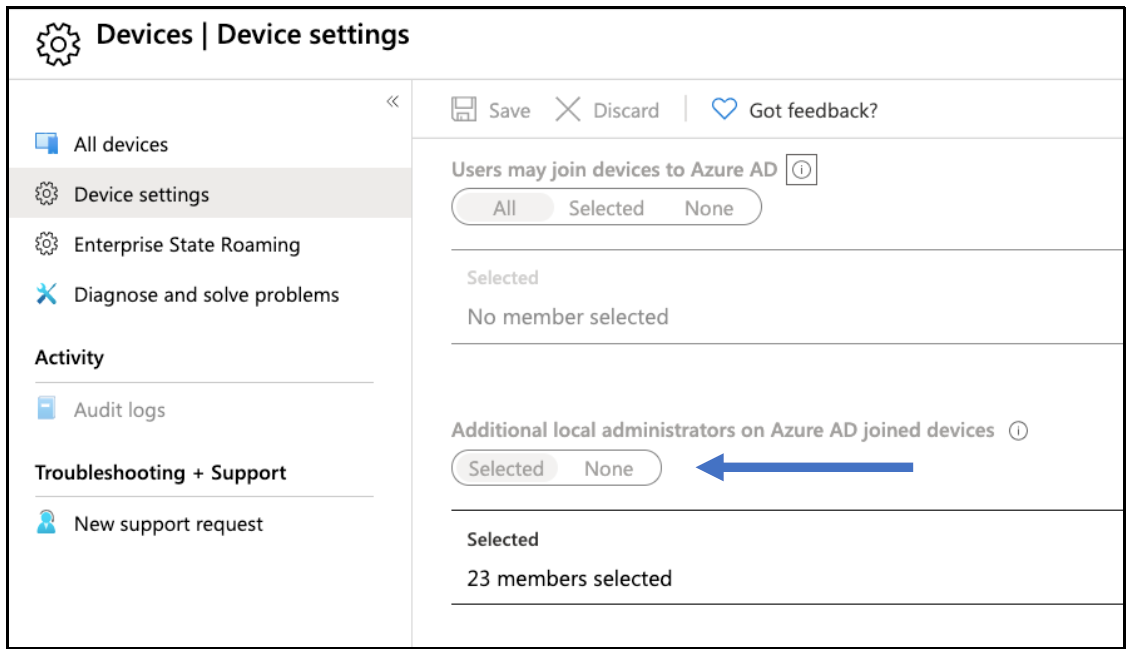This screenshot has width=1137, height=658.
Task: Click the Diagnose and solve problems wrench icon
Action: pyautogui.click(x=46, y=294)
